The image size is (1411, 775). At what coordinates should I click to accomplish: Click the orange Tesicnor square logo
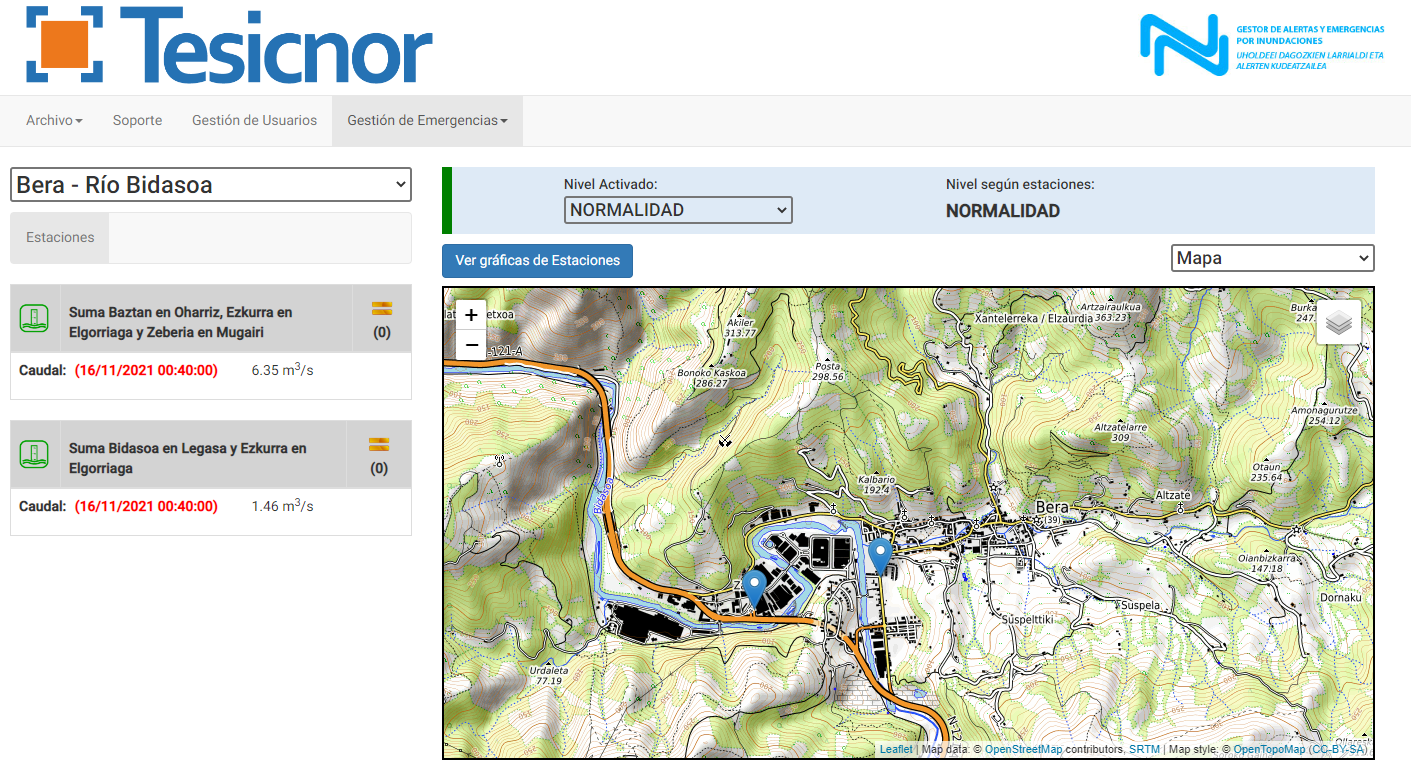coord(65,46)
